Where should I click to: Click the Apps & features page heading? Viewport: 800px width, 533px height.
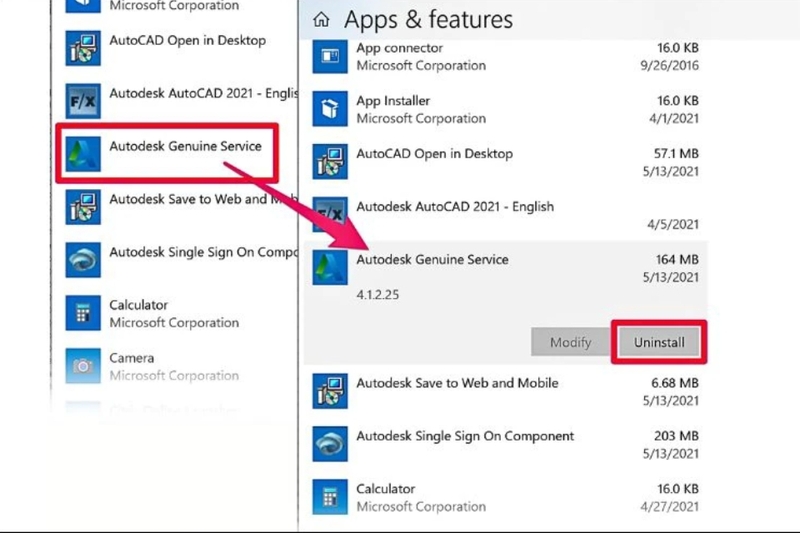[x=428, y=20]
